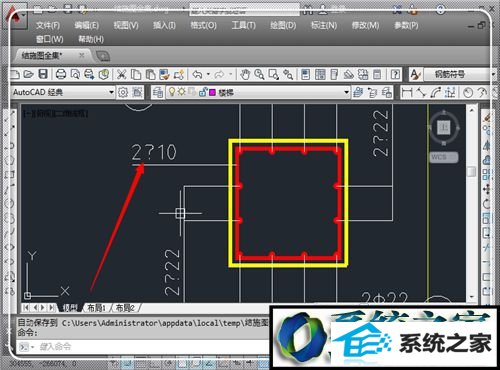The image size is (500, 370).
Task: Open the 文件(F) menu
Action: [x=48, y=25]
